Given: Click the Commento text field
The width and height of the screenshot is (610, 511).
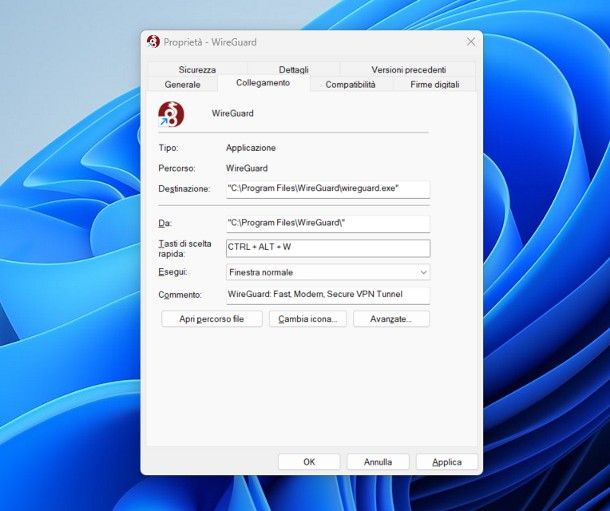Looking at the screenshot, I should click(328, 295).
